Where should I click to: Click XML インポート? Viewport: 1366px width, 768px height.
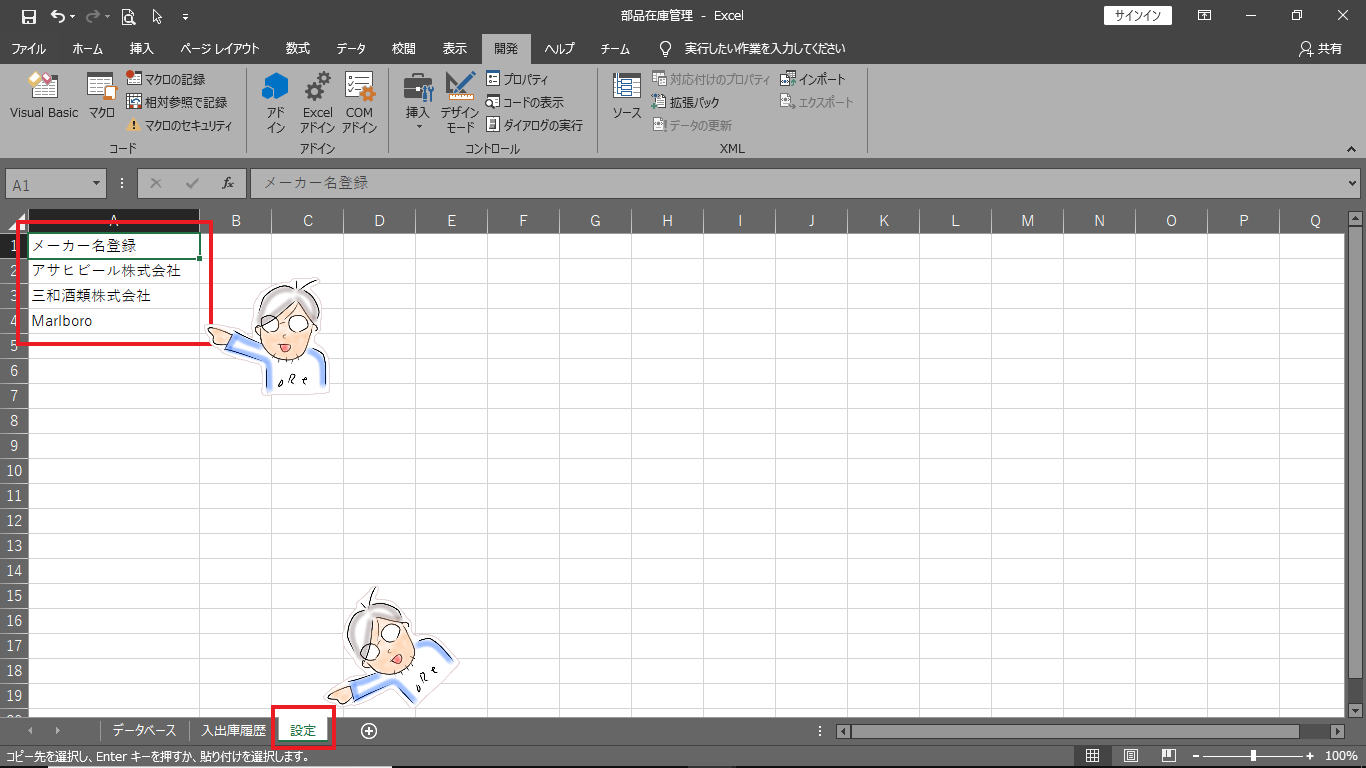click(813, 79)
